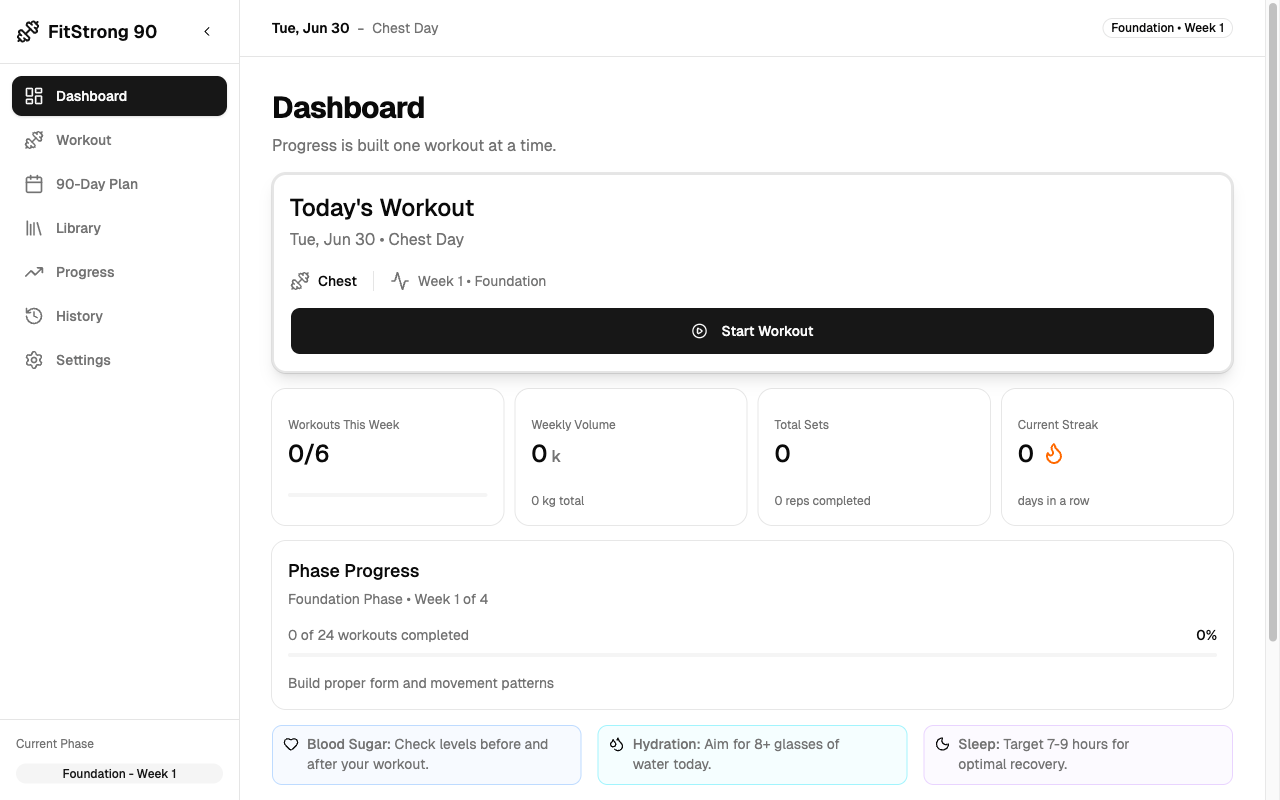This screenshot has height=800, width=1280.
Task: Click the '0/6' workouts value
Action: 309,454
